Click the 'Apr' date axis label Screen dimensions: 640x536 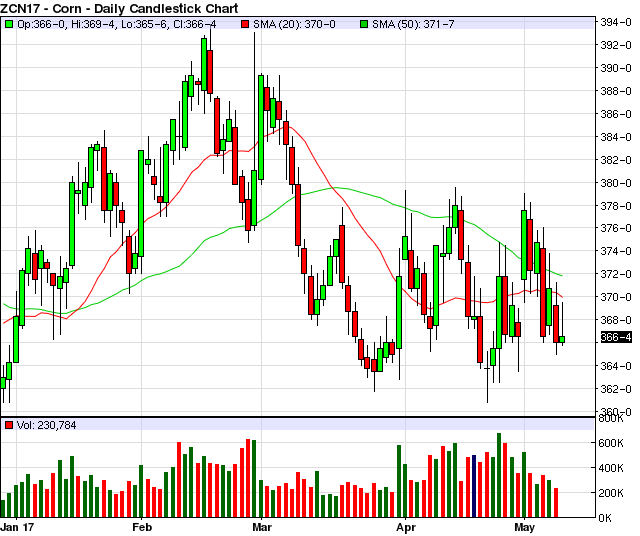tap(406, 527)
